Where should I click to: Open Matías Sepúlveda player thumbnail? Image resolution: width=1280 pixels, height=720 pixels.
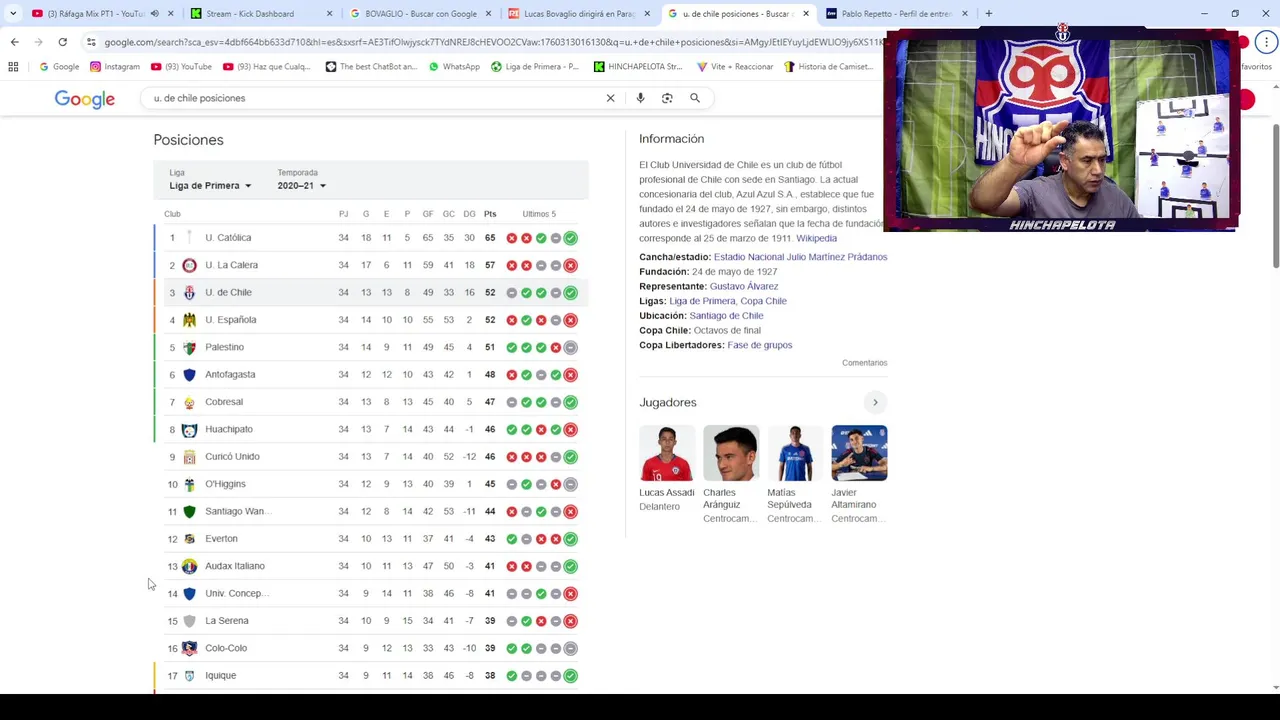pyautogui.click(x=795, y=453)
